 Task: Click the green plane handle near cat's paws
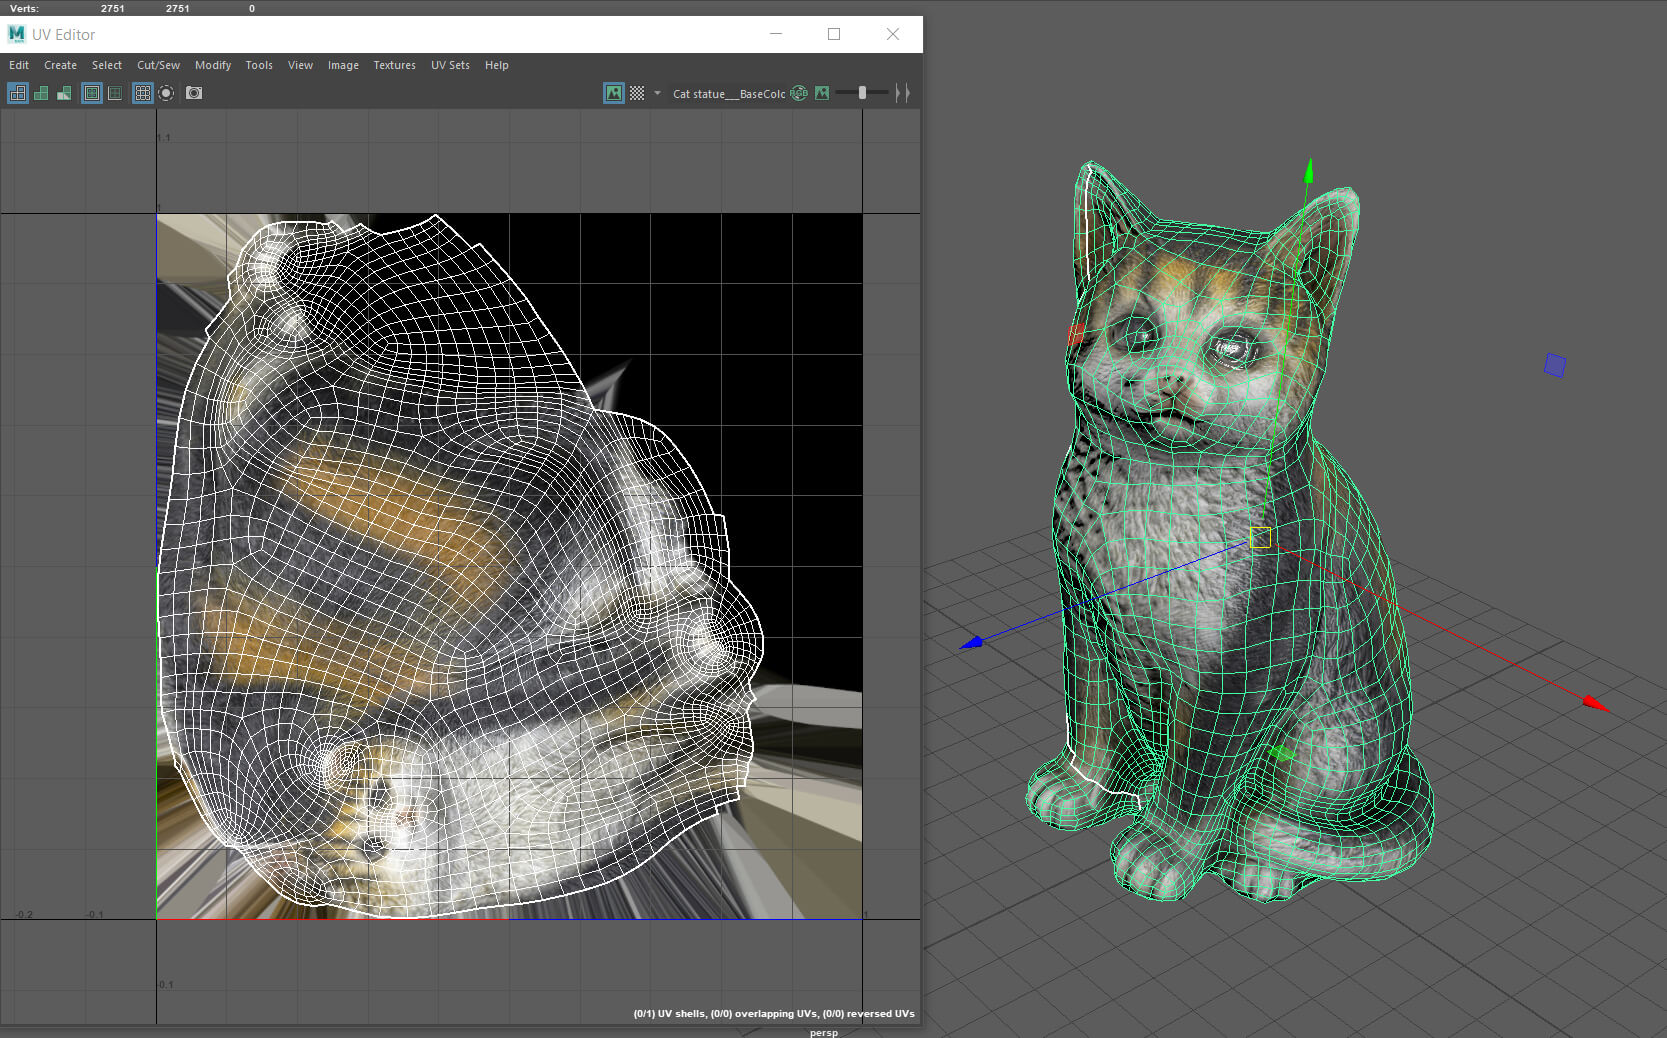tap(1281, 753)
